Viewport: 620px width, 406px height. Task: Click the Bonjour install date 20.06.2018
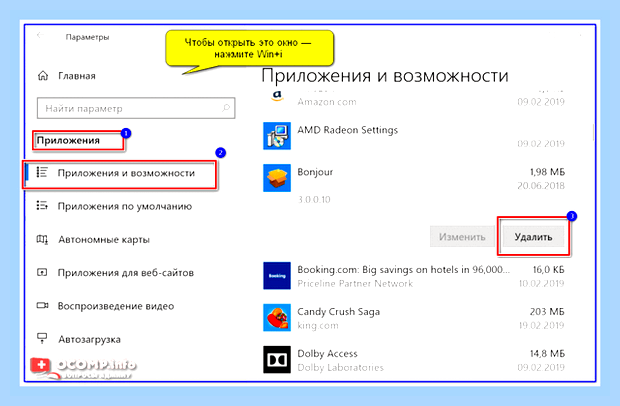(x=541, y=185)
